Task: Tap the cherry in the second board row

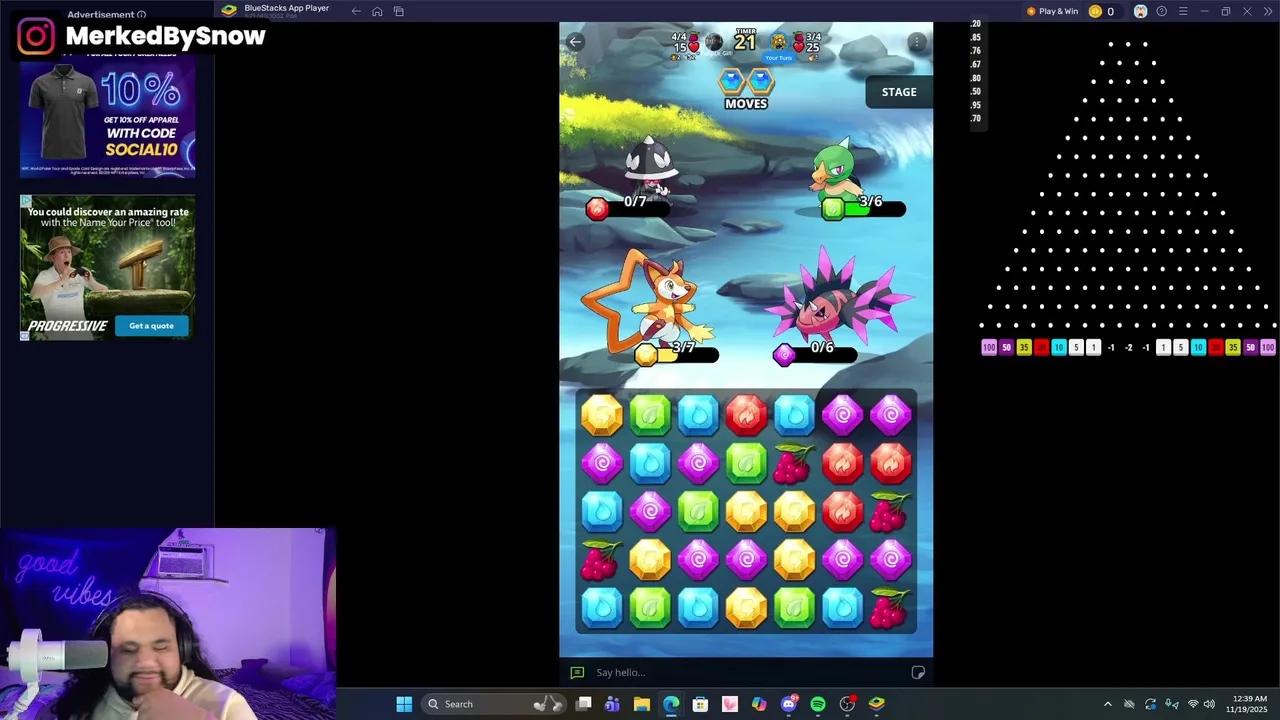Action: [x=794, y=463]
